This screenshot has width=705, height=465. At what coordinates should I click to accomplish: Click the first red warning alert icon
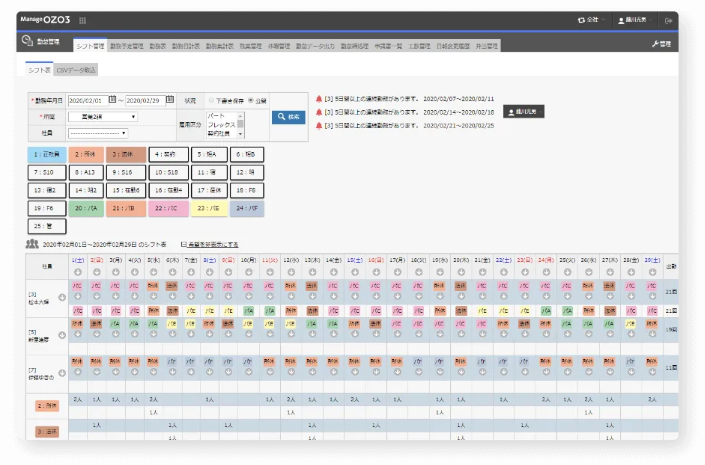318,99
